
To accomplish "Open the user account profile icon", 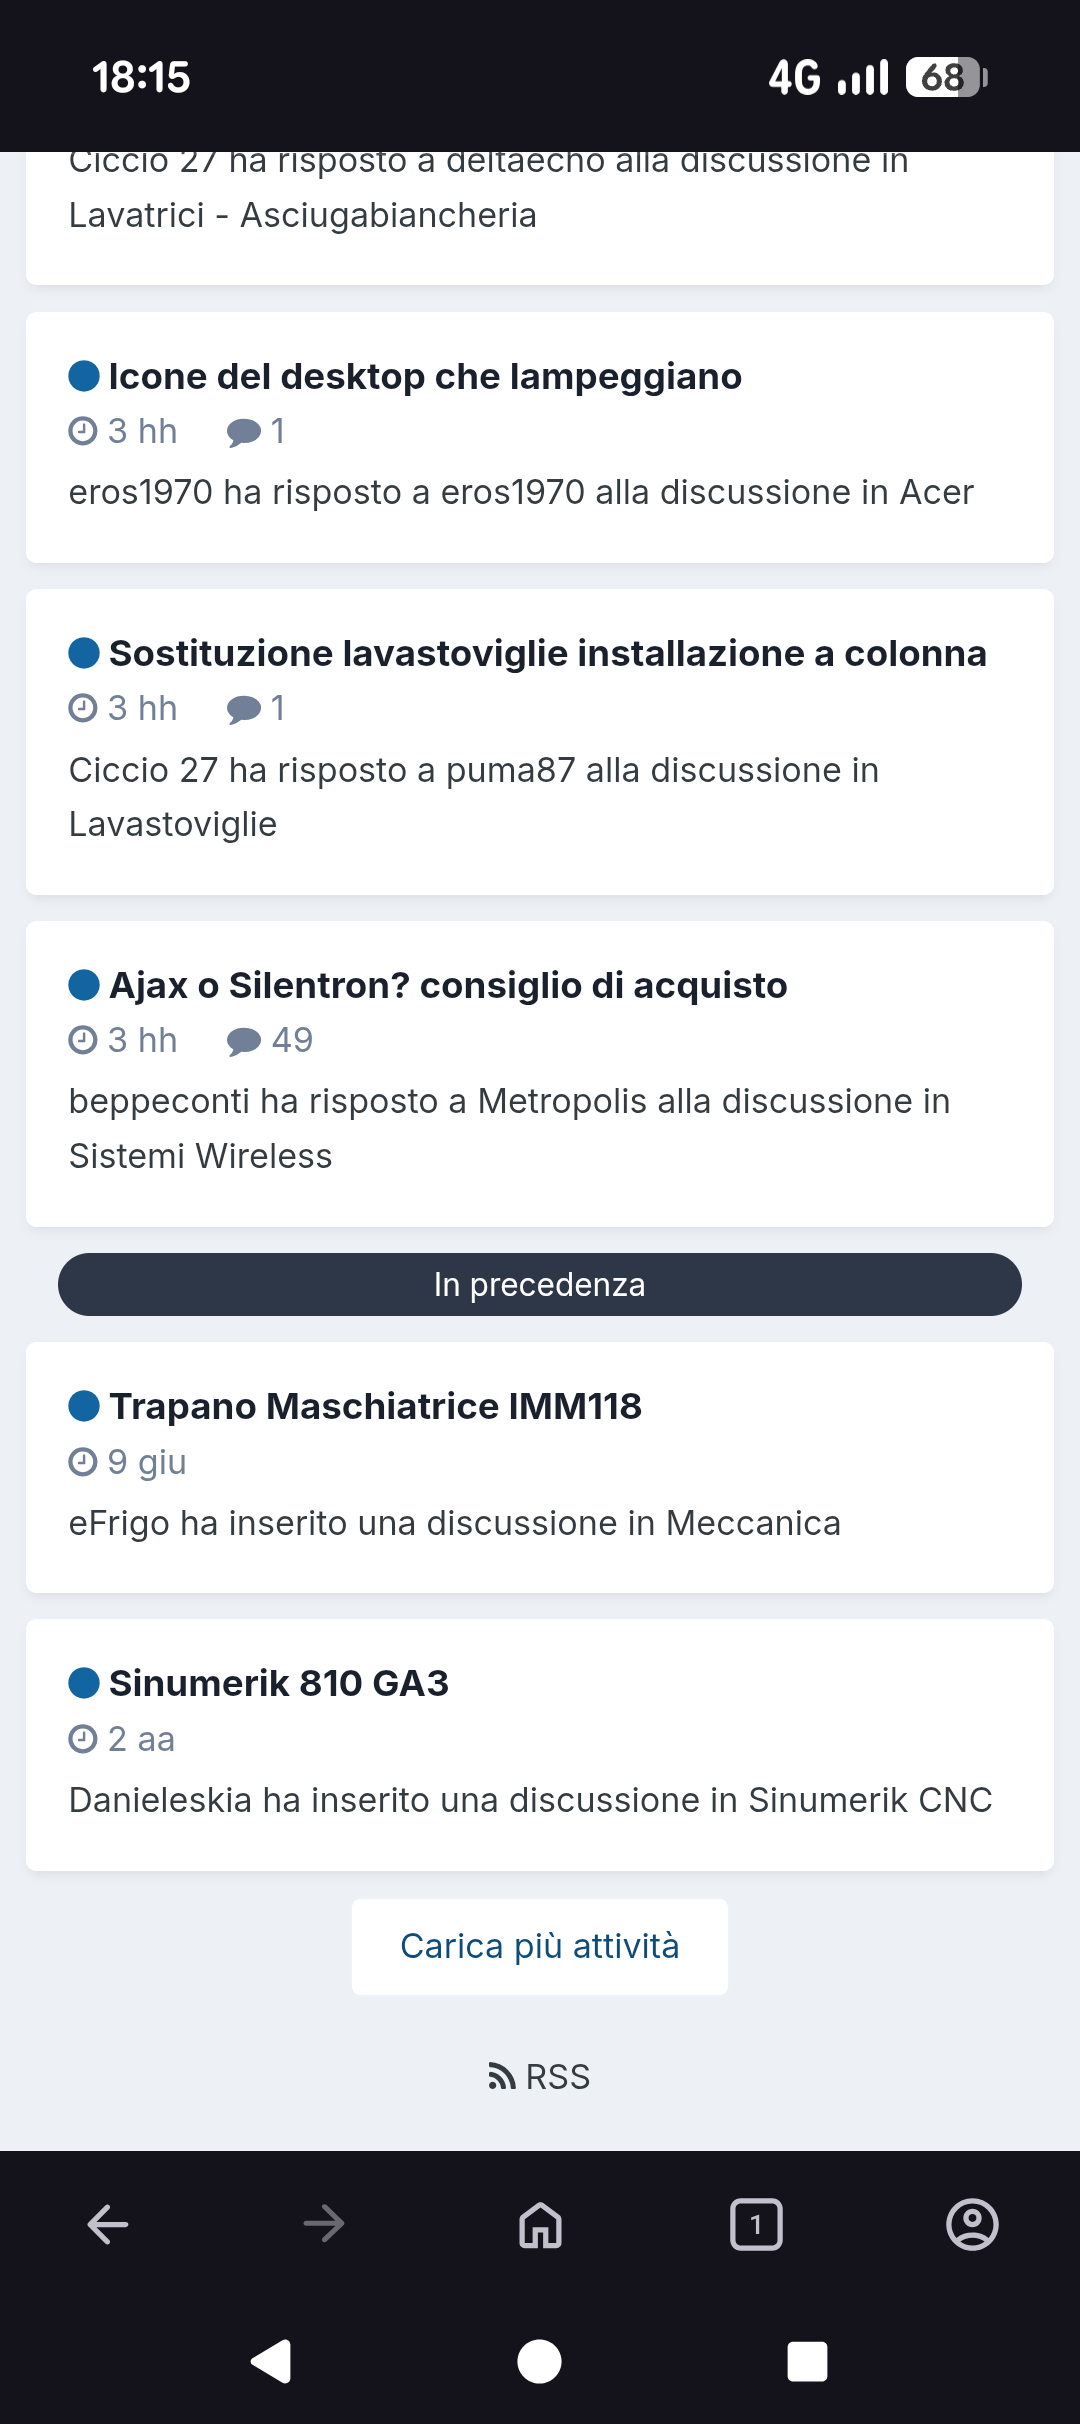I will (x=972, y=2225).
